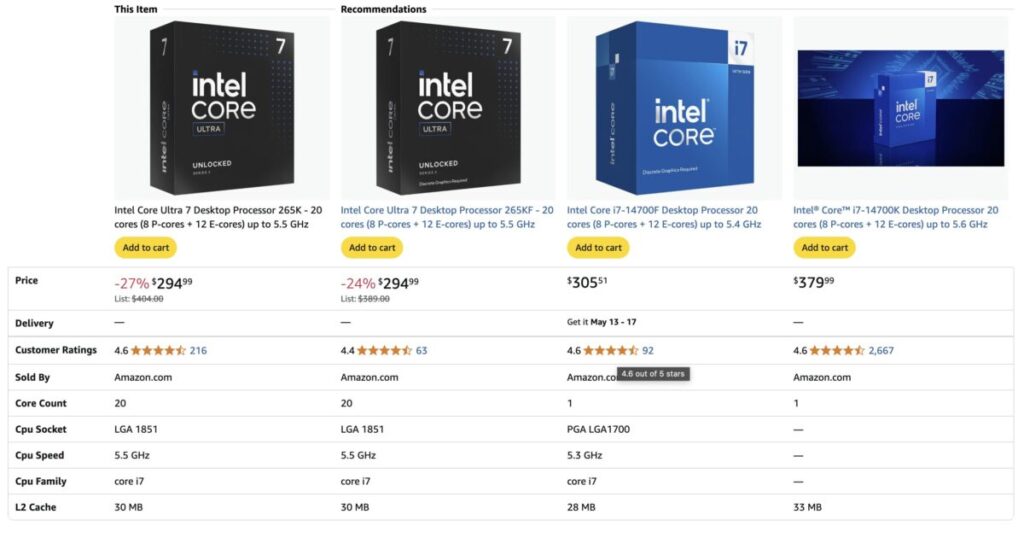Image resolution: width=1024 pixels, height=538 pixels.
Task: Open the 63 ratings link for 265KF
Action: pyautogui.click(x=421, y=351)
